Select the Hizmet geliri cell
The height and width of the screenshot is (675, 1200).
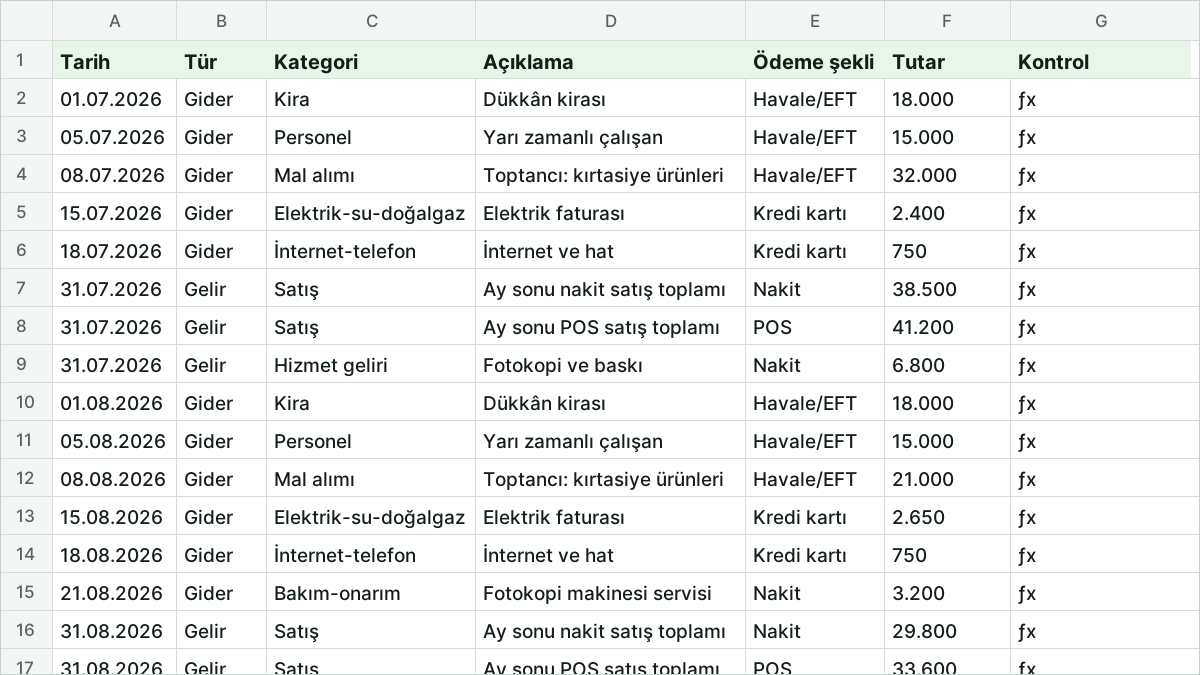(x=371, y=365)
